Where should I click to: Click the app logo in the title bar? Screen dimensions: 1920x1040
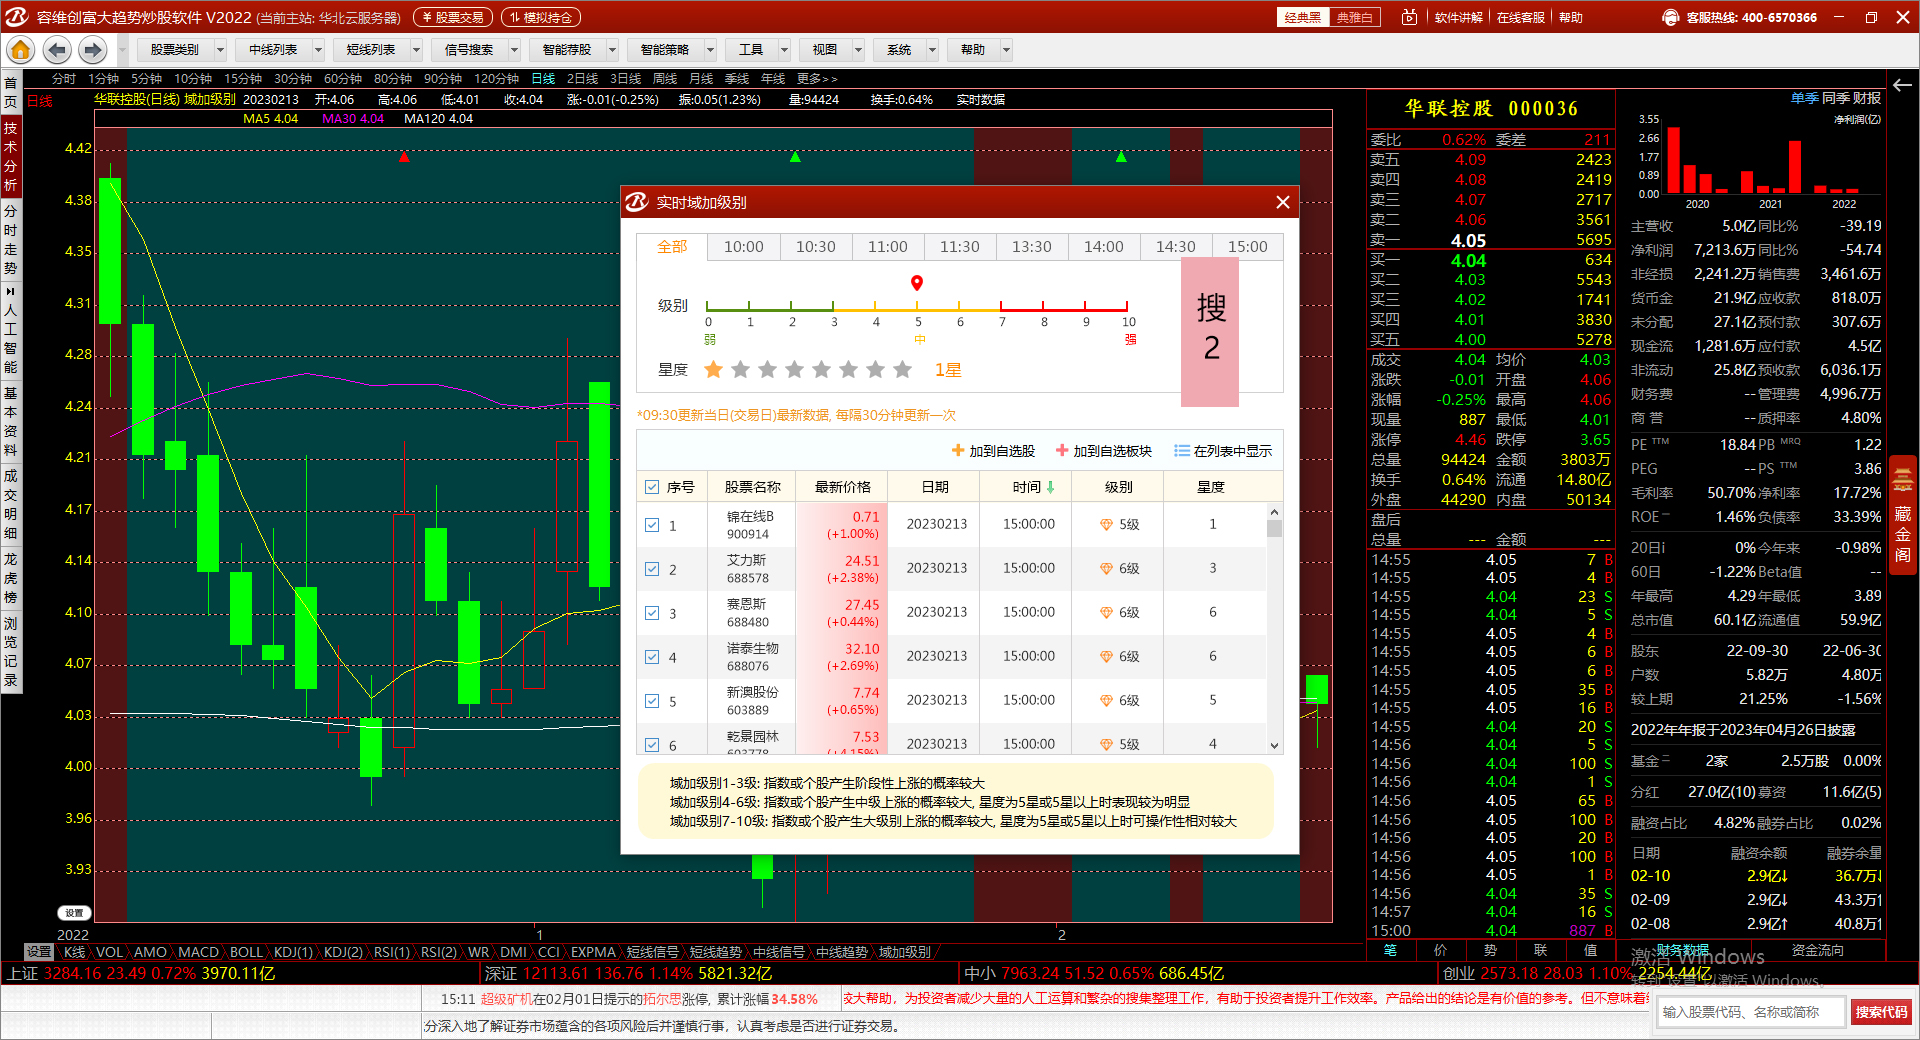[x=17, y=17]
